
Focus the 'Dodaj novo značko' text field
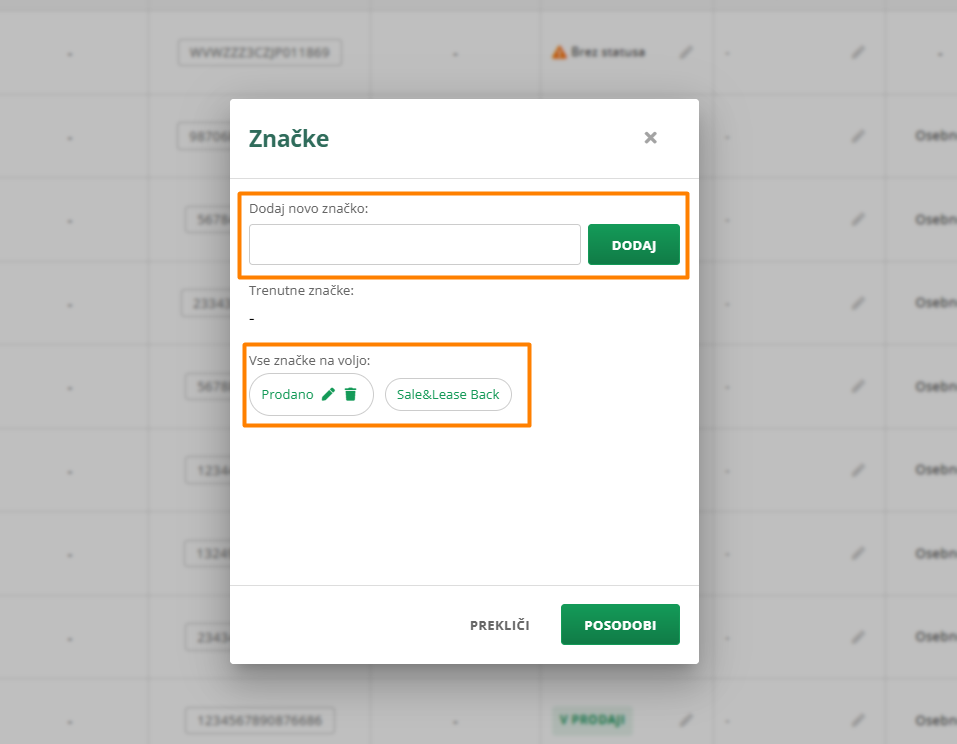(414, 244)
